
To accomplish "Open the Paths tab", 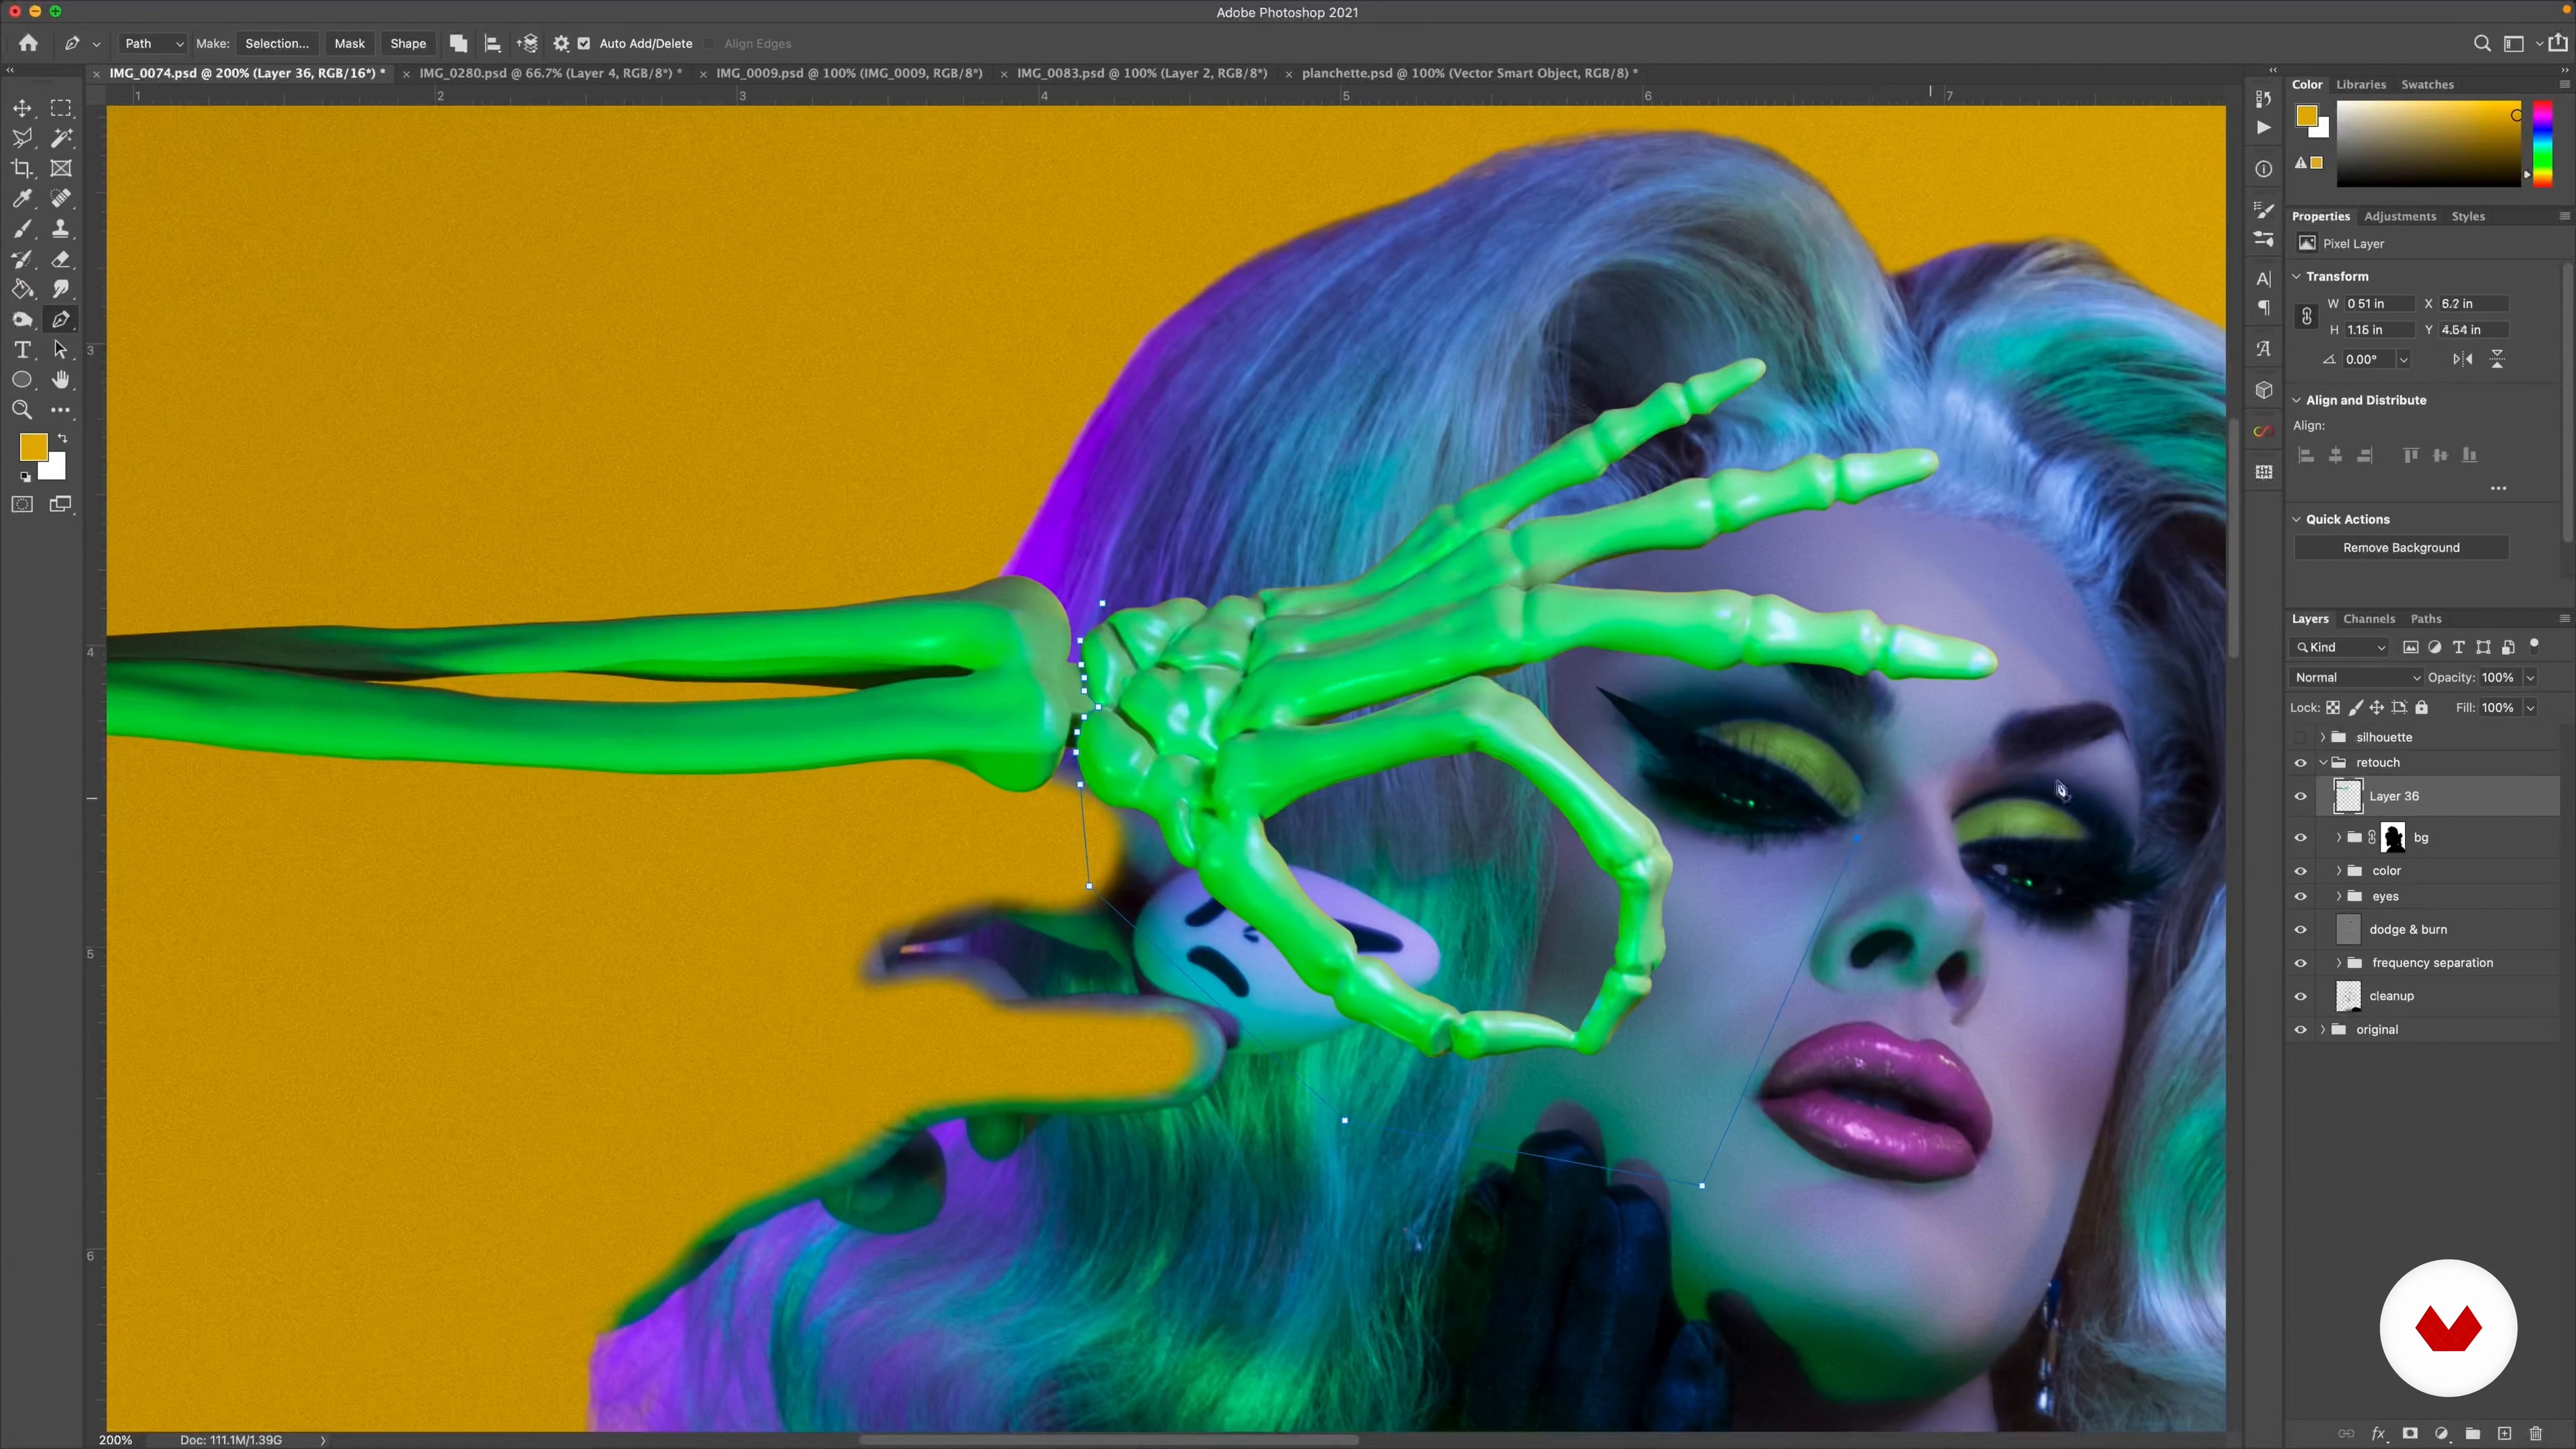I will click(2425, 619).
